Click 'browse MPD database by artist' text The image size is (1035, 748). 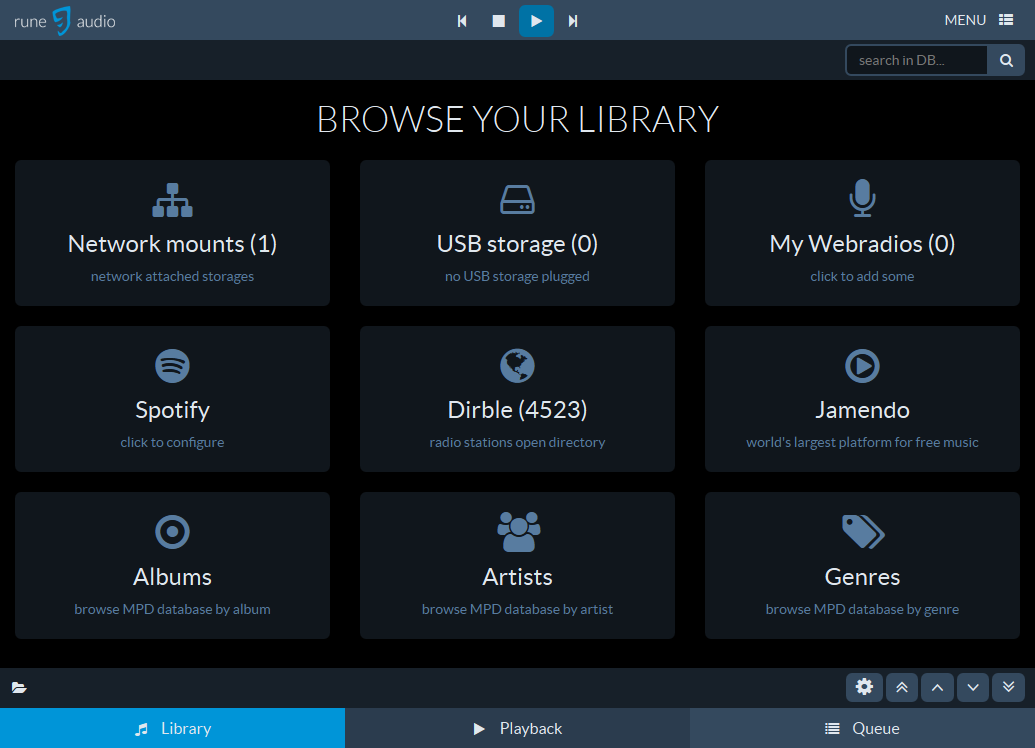click(518, 609)
